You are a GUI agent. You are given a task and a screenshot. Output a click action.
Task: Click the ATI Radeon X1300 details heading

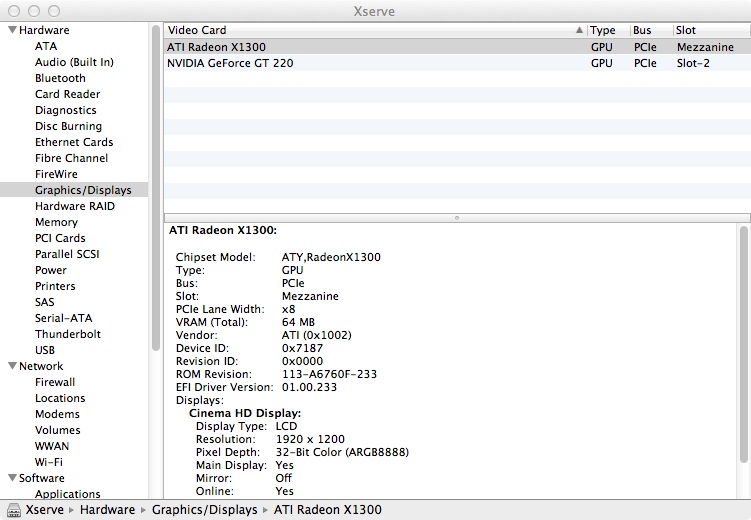(223, 230)
